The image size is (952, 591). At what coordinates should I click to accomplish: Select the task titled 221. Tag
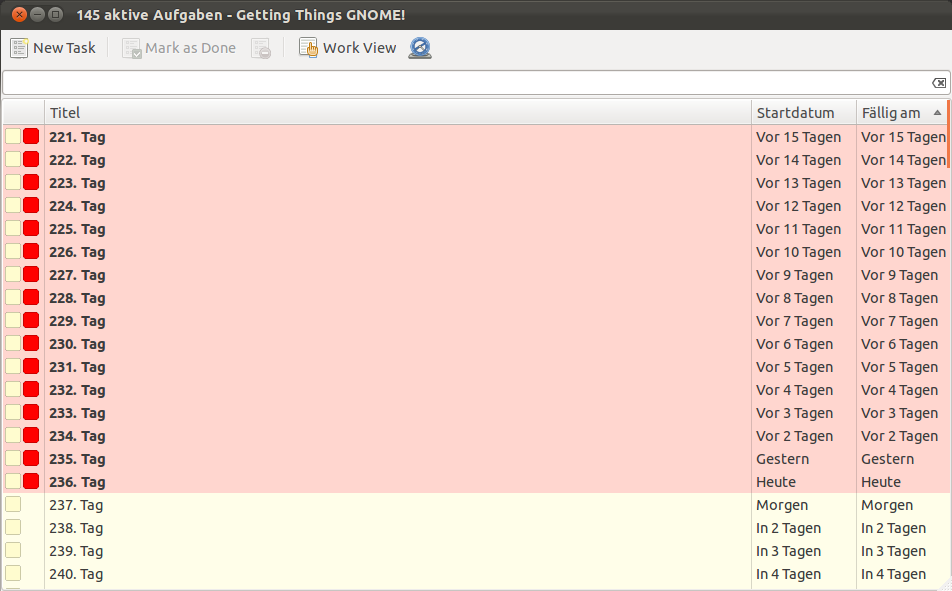[x=77, y=137]
